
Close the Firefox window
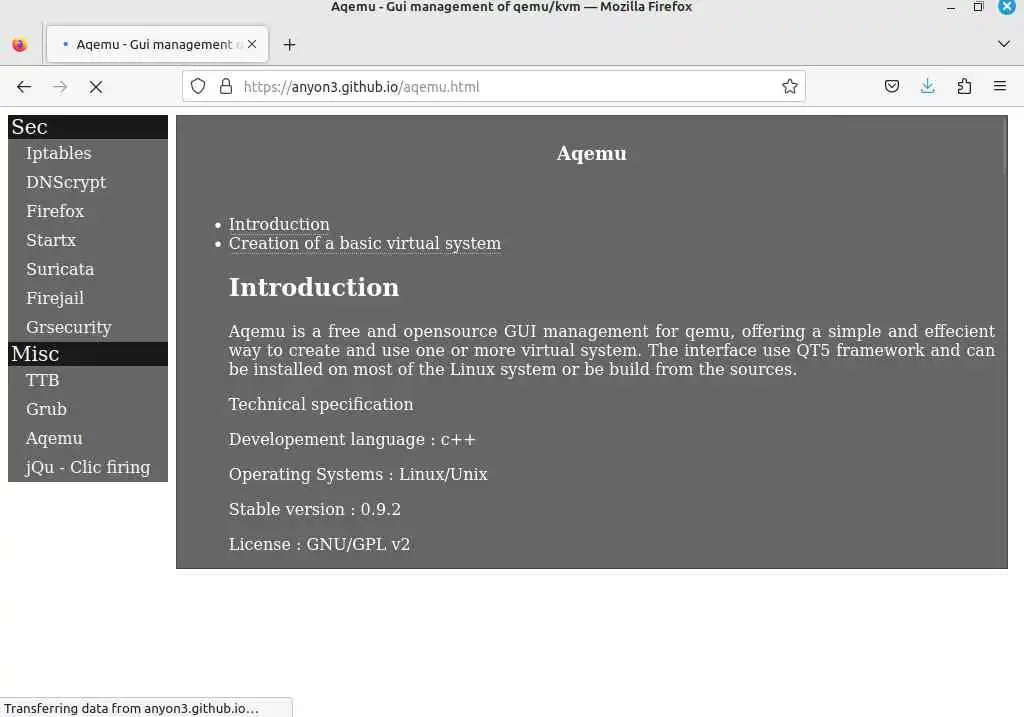(1007, 7)
